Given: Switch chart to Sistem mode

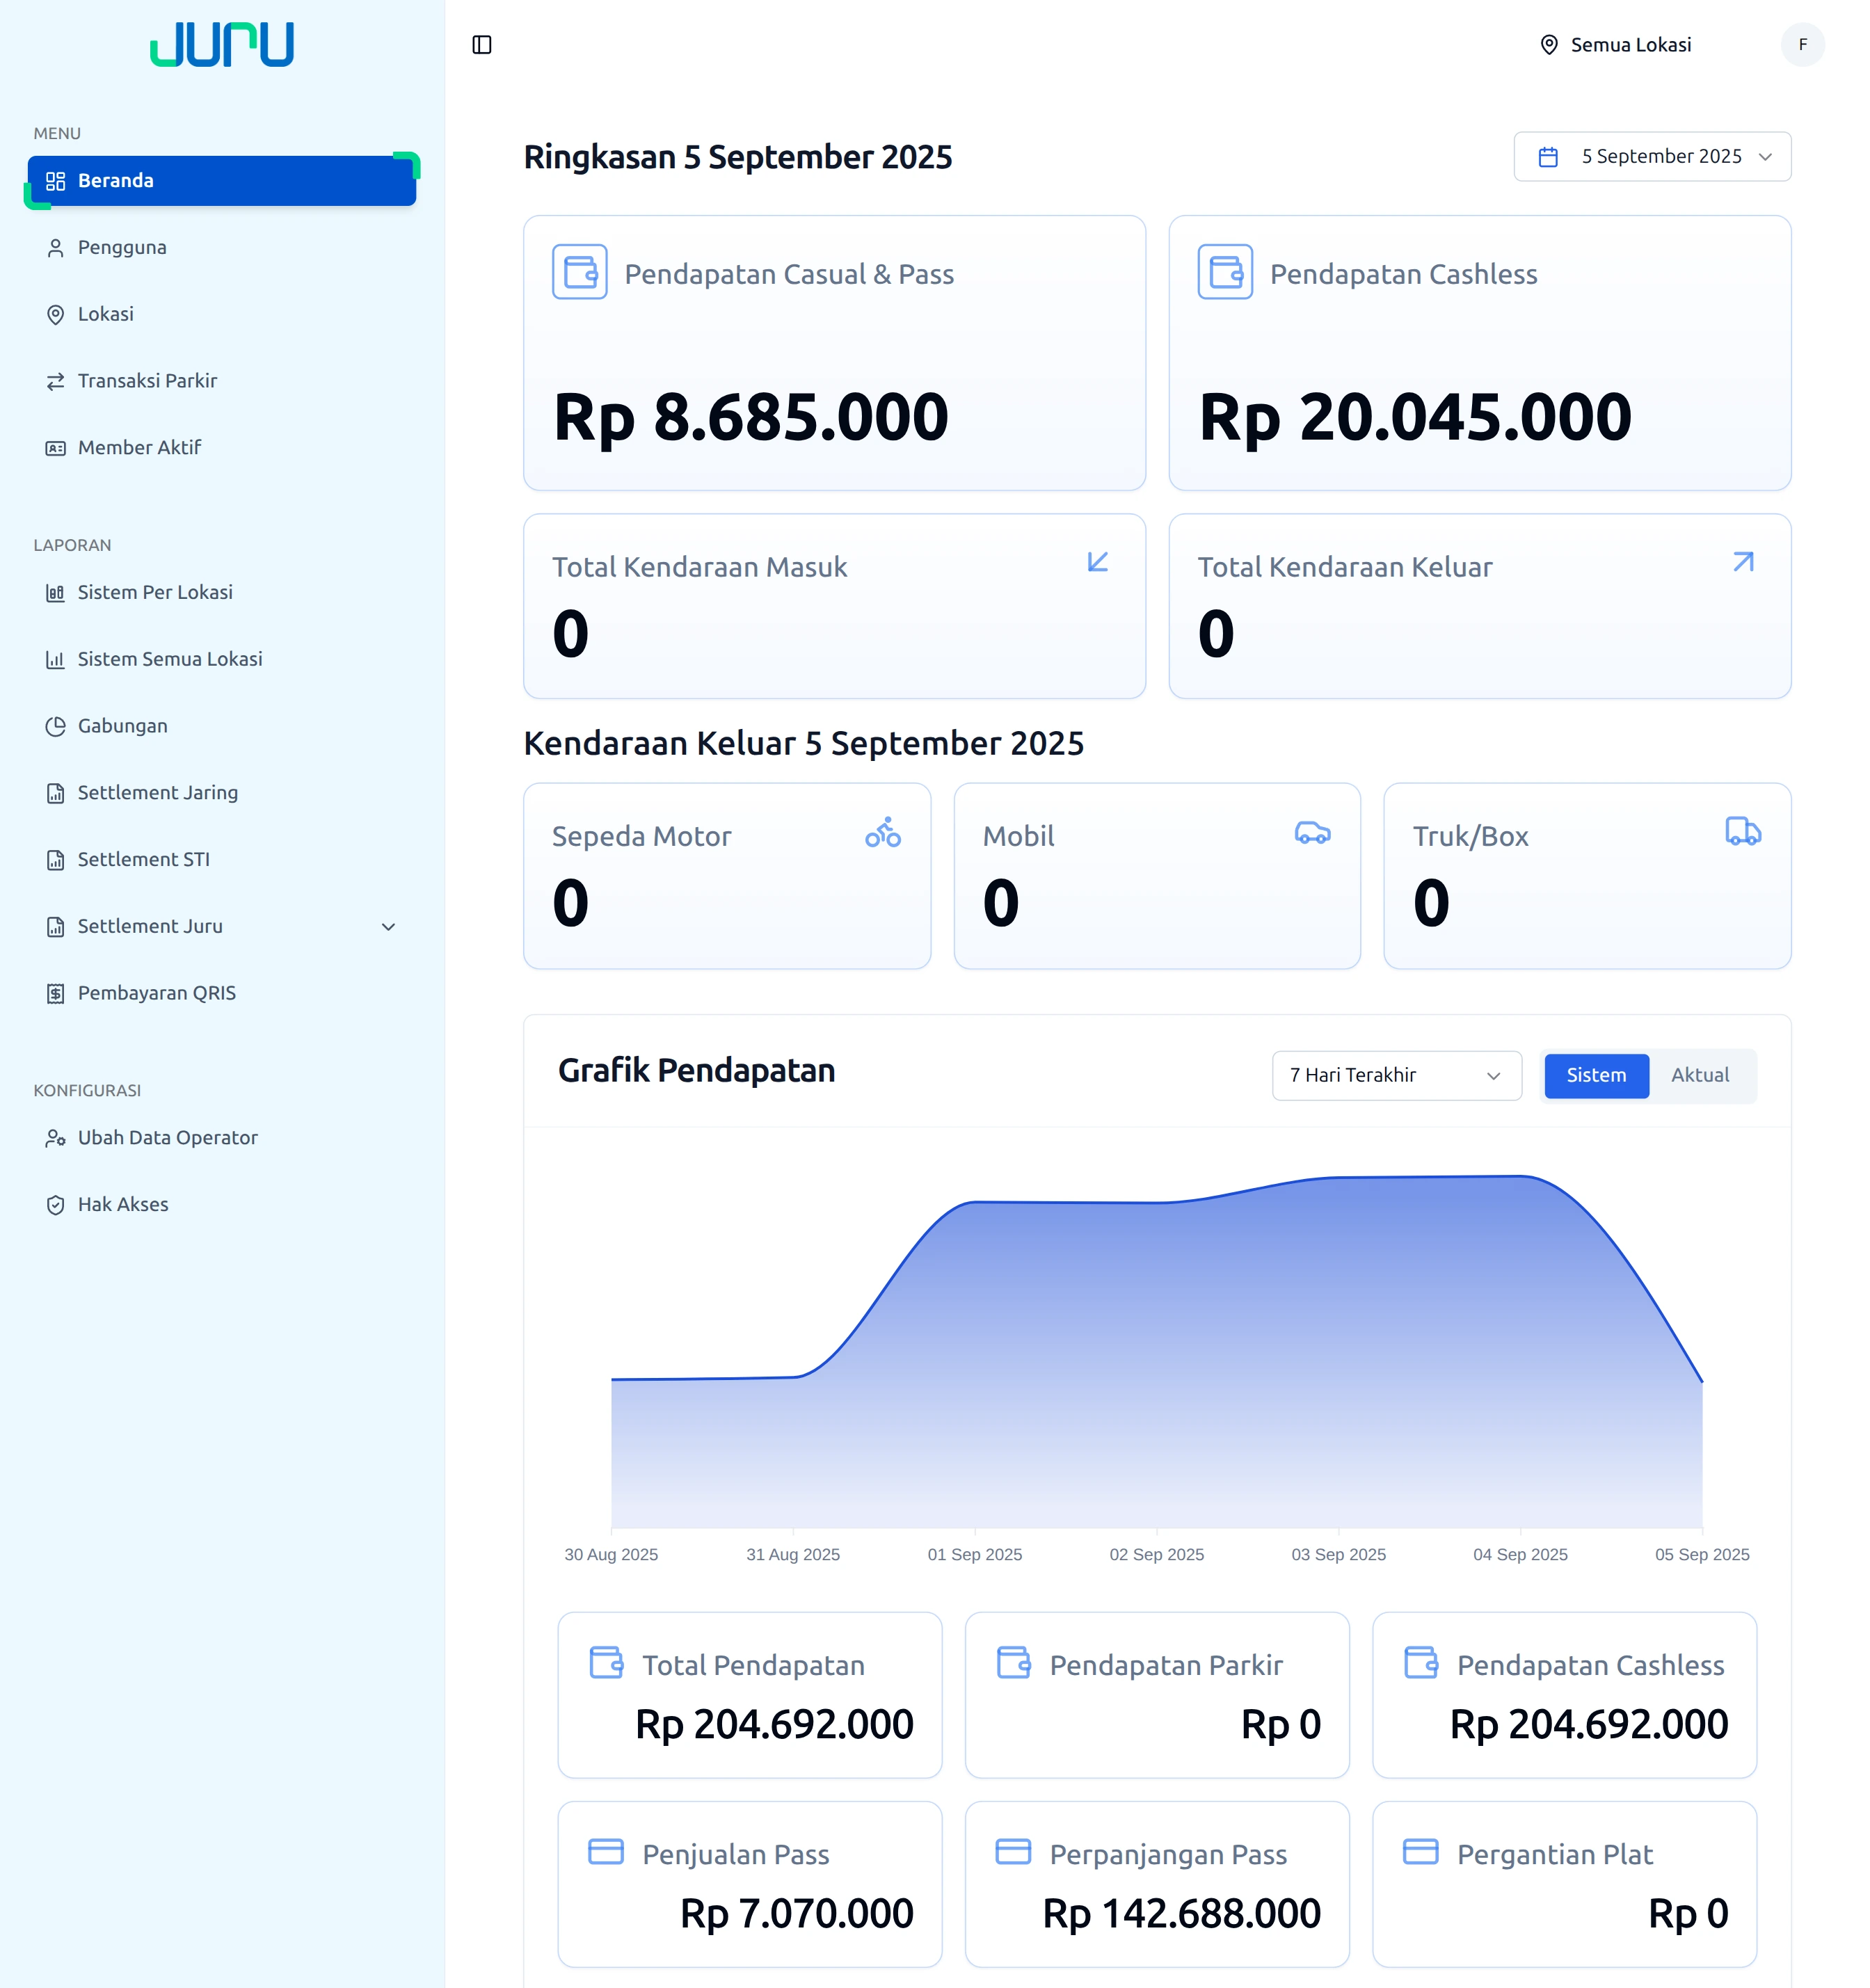Looking at the screenshot, I should tap(1596, 1076).
